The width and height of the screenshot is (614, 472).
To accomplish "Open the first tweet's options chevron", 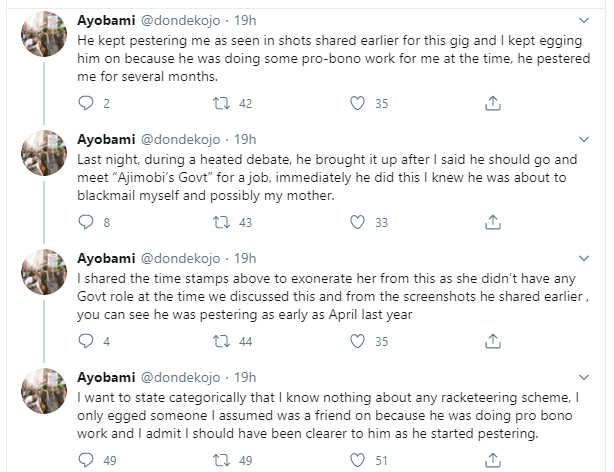I will pyautogui.click(x=586, y=20).
